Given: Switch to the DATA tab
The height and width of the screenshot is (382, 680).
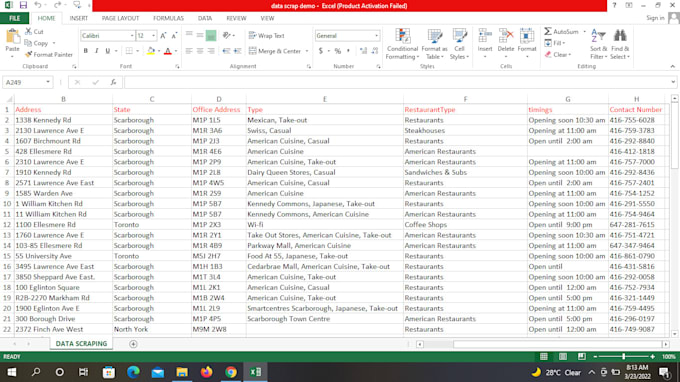Looking at the screenshot, I should (x=205, y=18).
